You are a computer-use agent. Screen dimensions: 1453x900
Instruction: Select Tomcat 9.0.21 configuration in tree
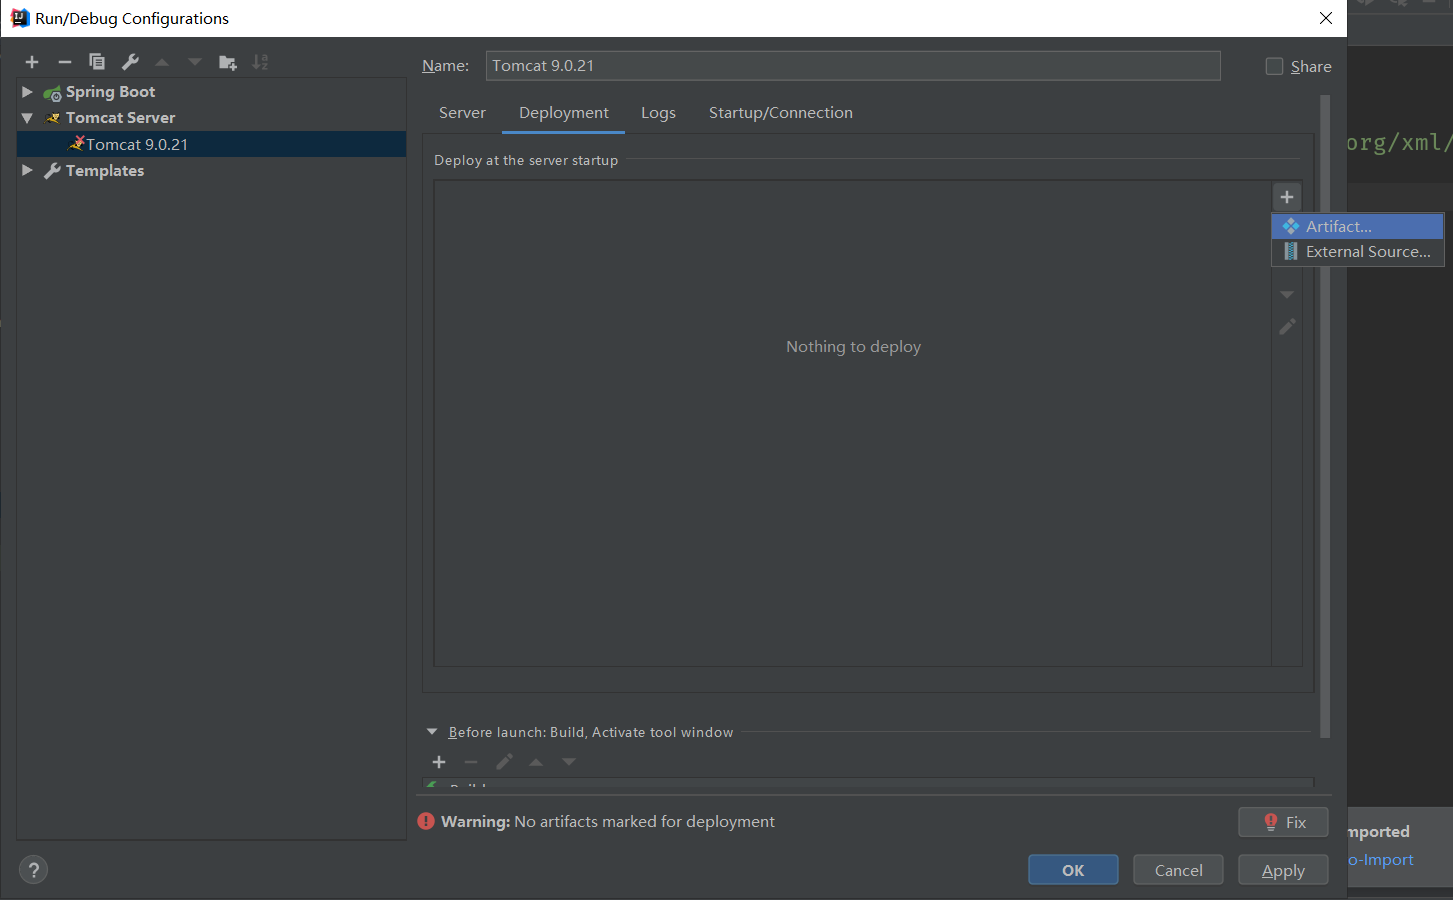click(211, 144)
